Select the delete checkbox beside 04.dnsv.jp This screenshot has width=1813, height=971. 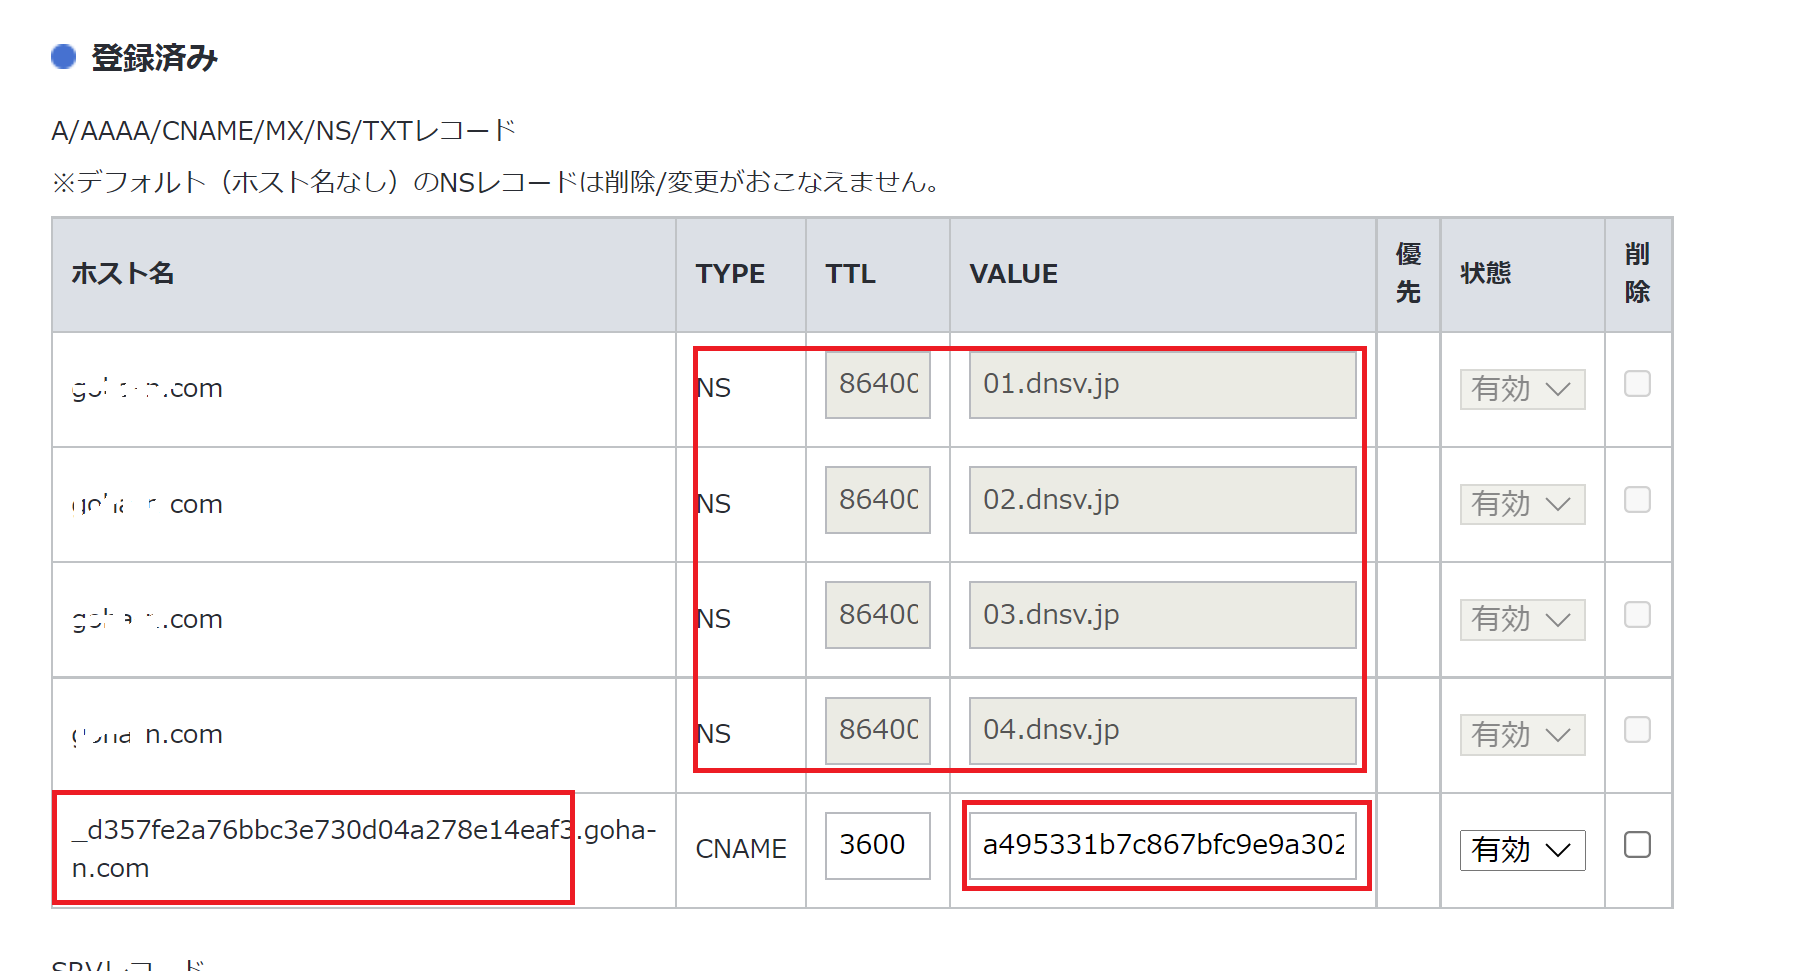coord(1637,730)
